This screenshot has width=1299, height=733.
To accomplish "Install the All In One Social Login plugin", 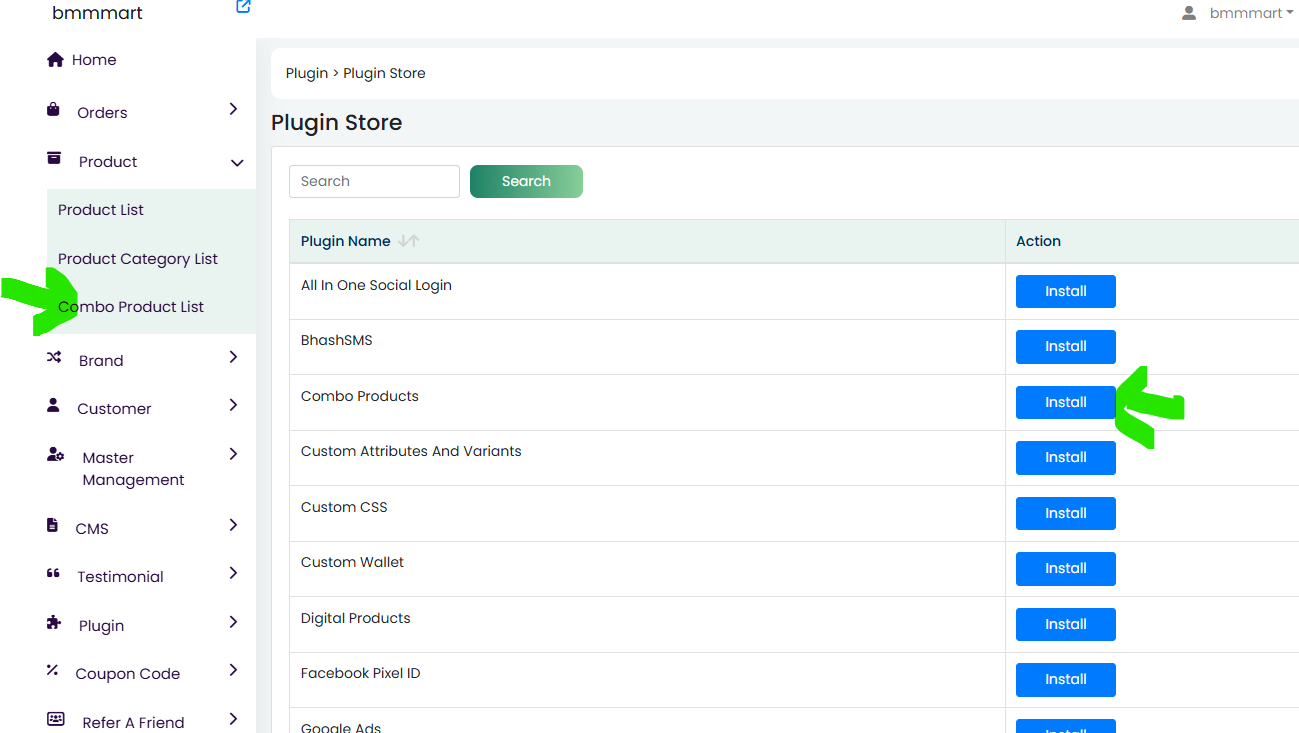I will click(x=1066, y=291).
